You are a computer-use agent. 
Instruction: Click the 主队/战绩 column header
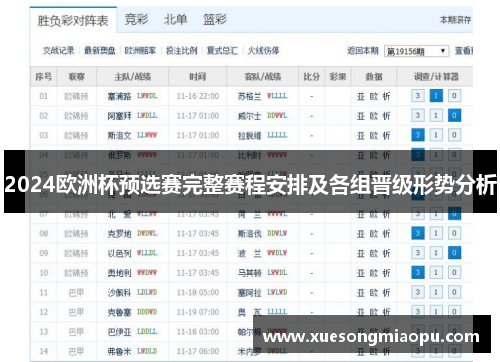(x=133, y=77)
